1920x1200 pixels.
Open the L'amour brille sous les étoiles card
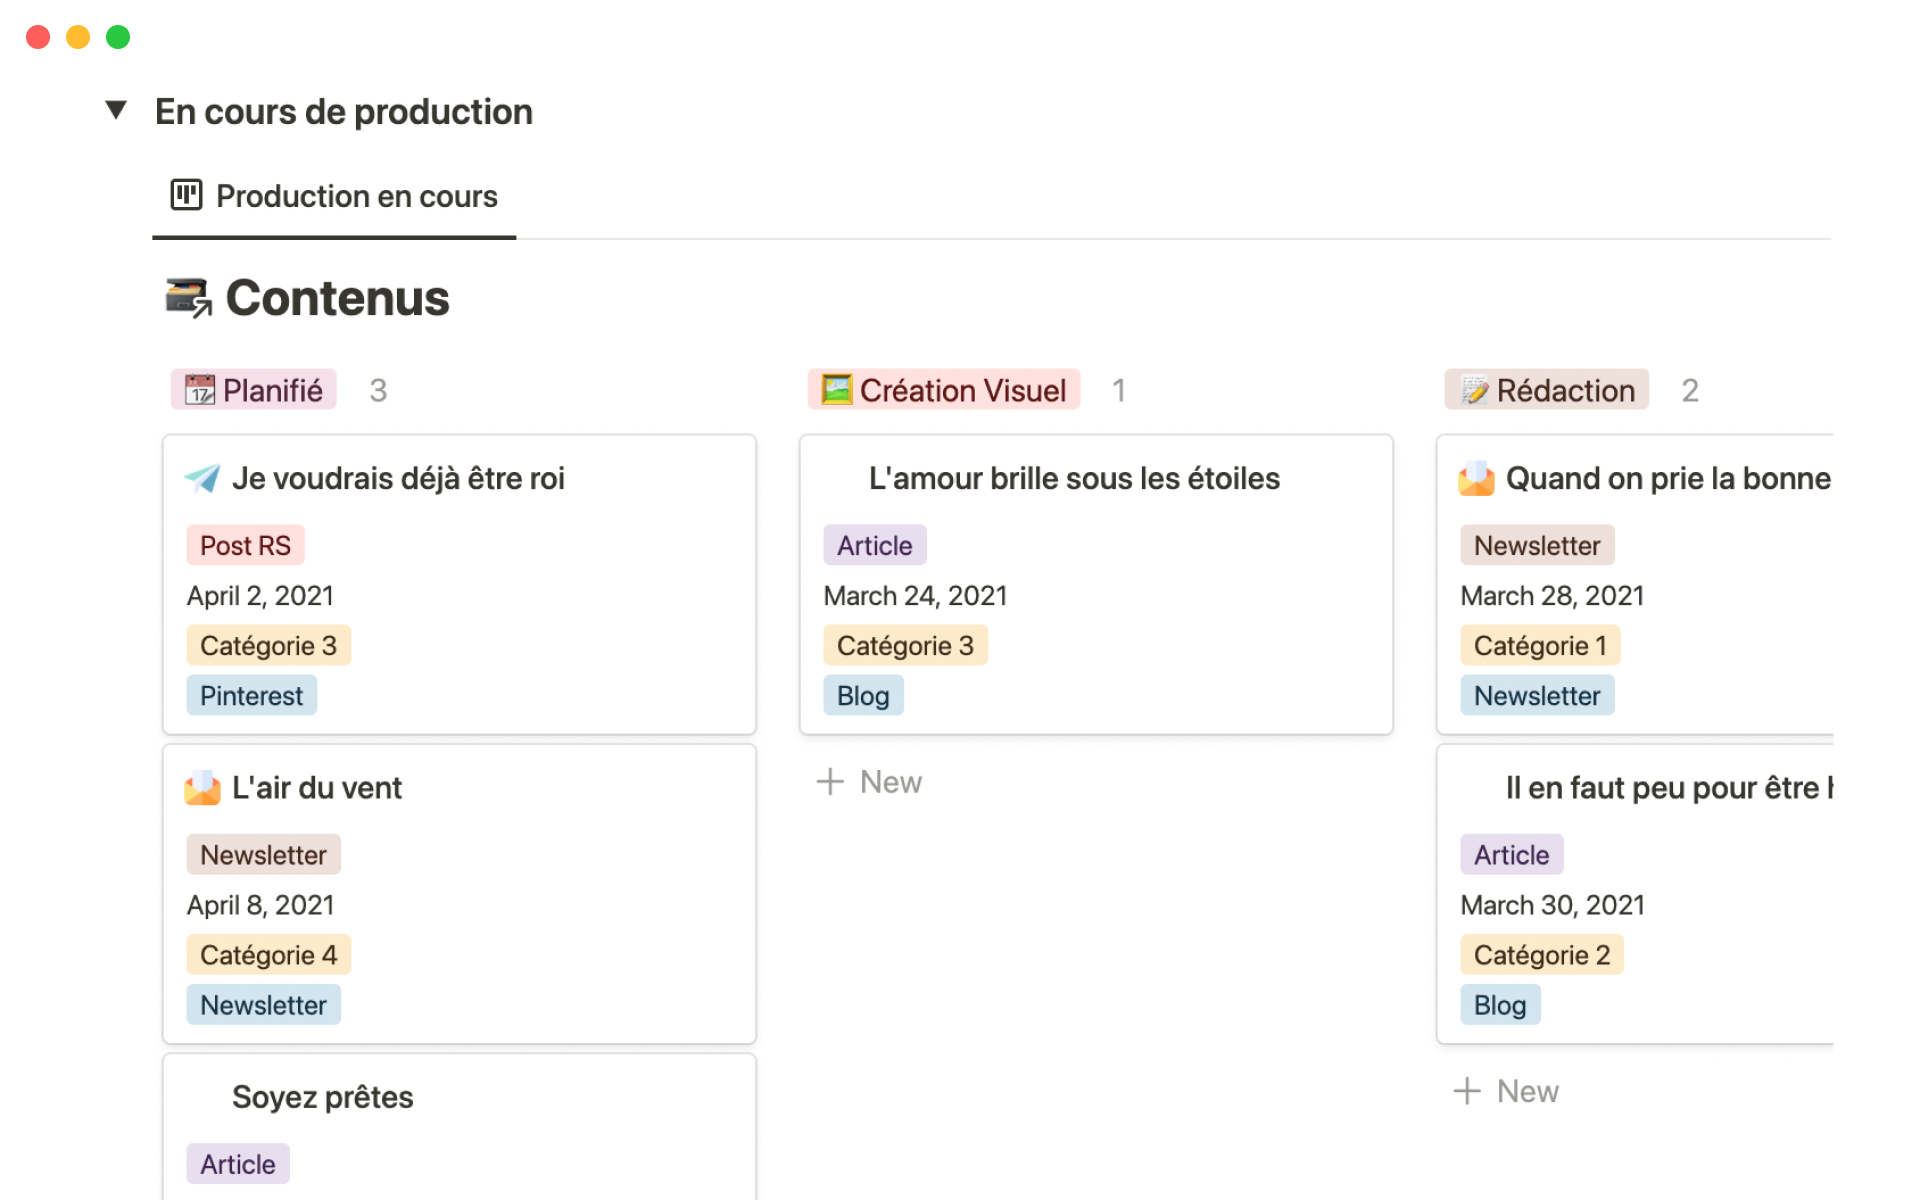[1074, 479]
